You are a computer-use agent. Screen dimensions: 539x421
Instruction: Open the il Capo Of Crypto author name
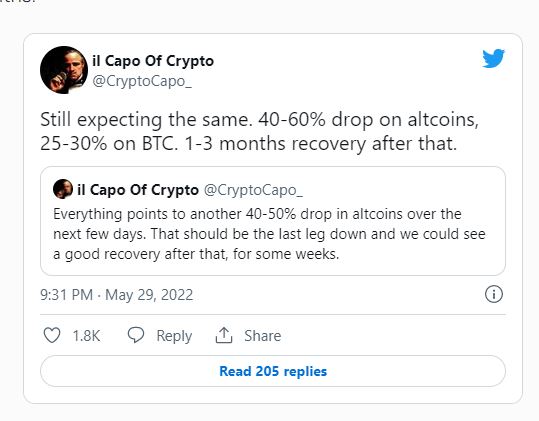point(153,61)
